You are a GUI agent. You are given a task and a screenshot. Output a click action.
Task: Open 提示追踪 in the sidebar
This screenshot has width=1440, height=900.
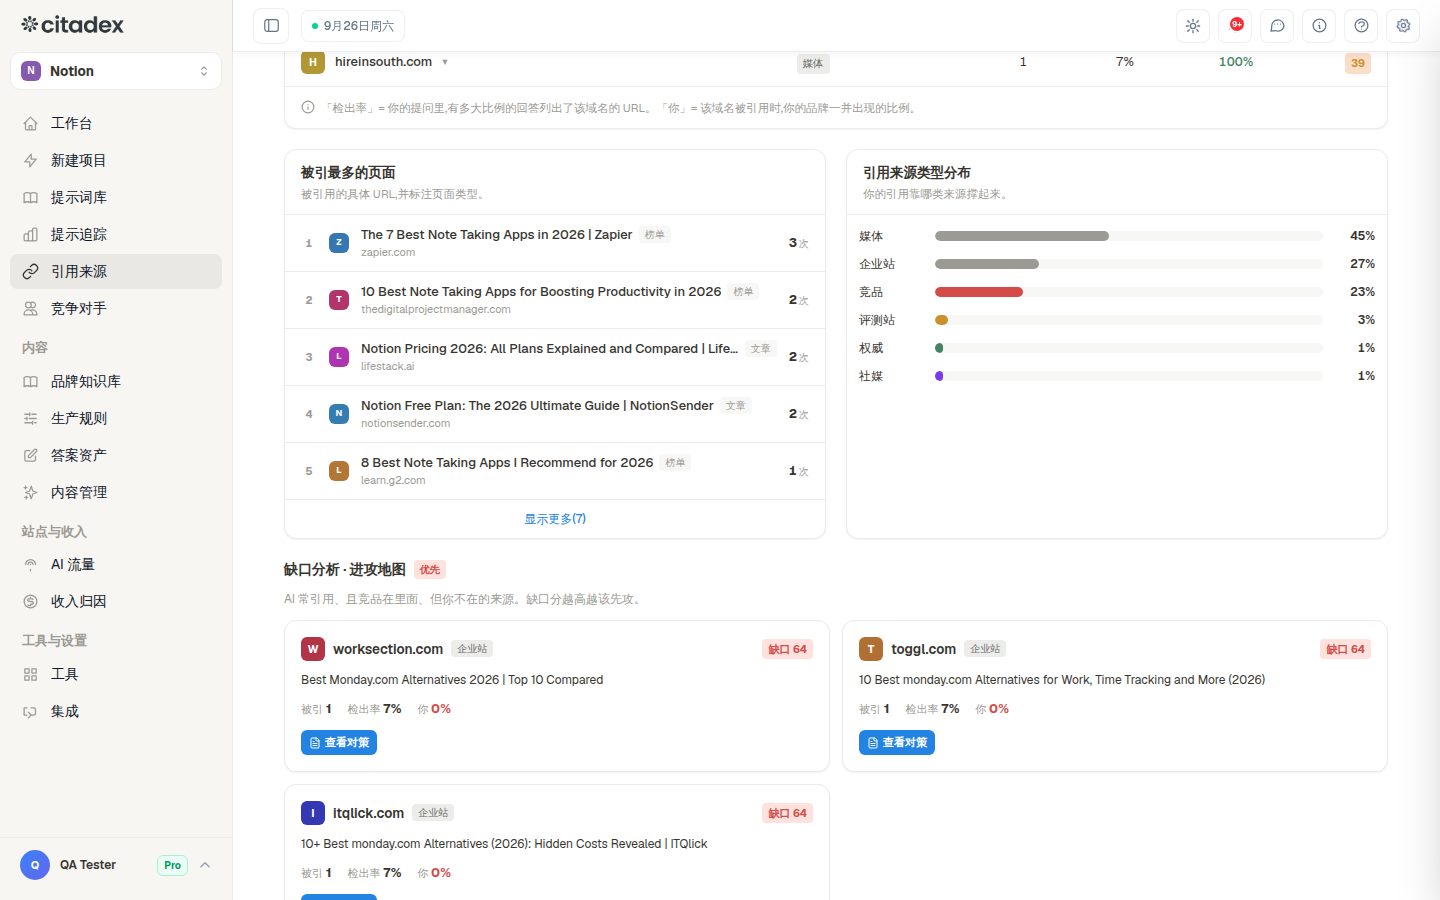[x=116, y=234]
